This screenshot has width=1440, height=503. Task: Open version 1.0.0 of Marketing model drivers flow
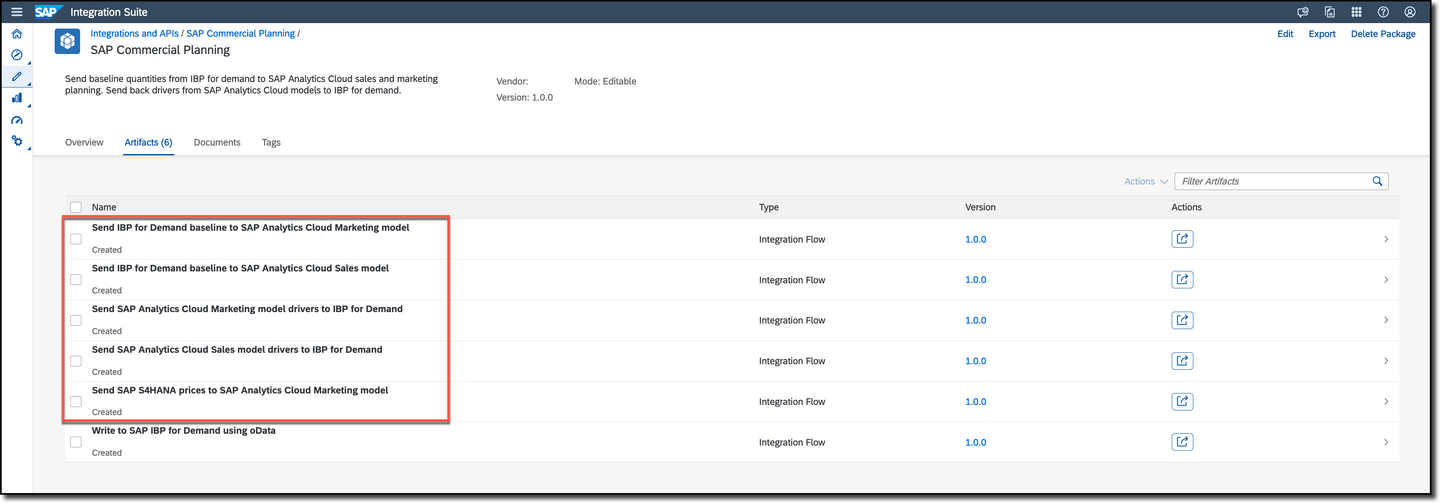pos(975,321)
